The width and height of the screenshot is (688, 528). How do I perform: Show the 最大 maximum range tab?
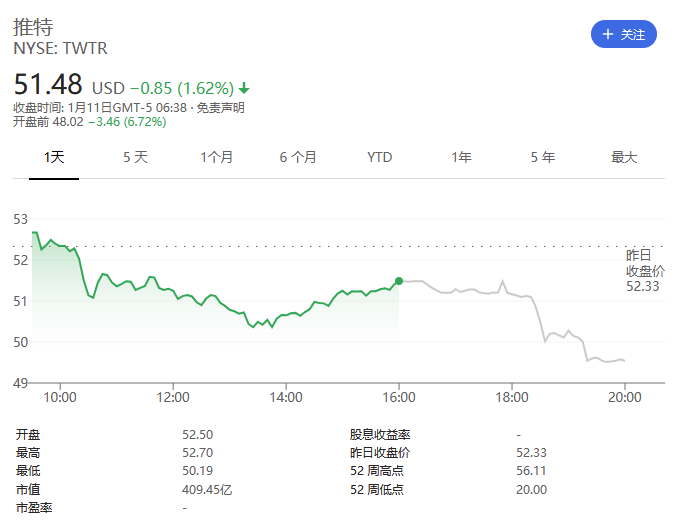[624, 157]
